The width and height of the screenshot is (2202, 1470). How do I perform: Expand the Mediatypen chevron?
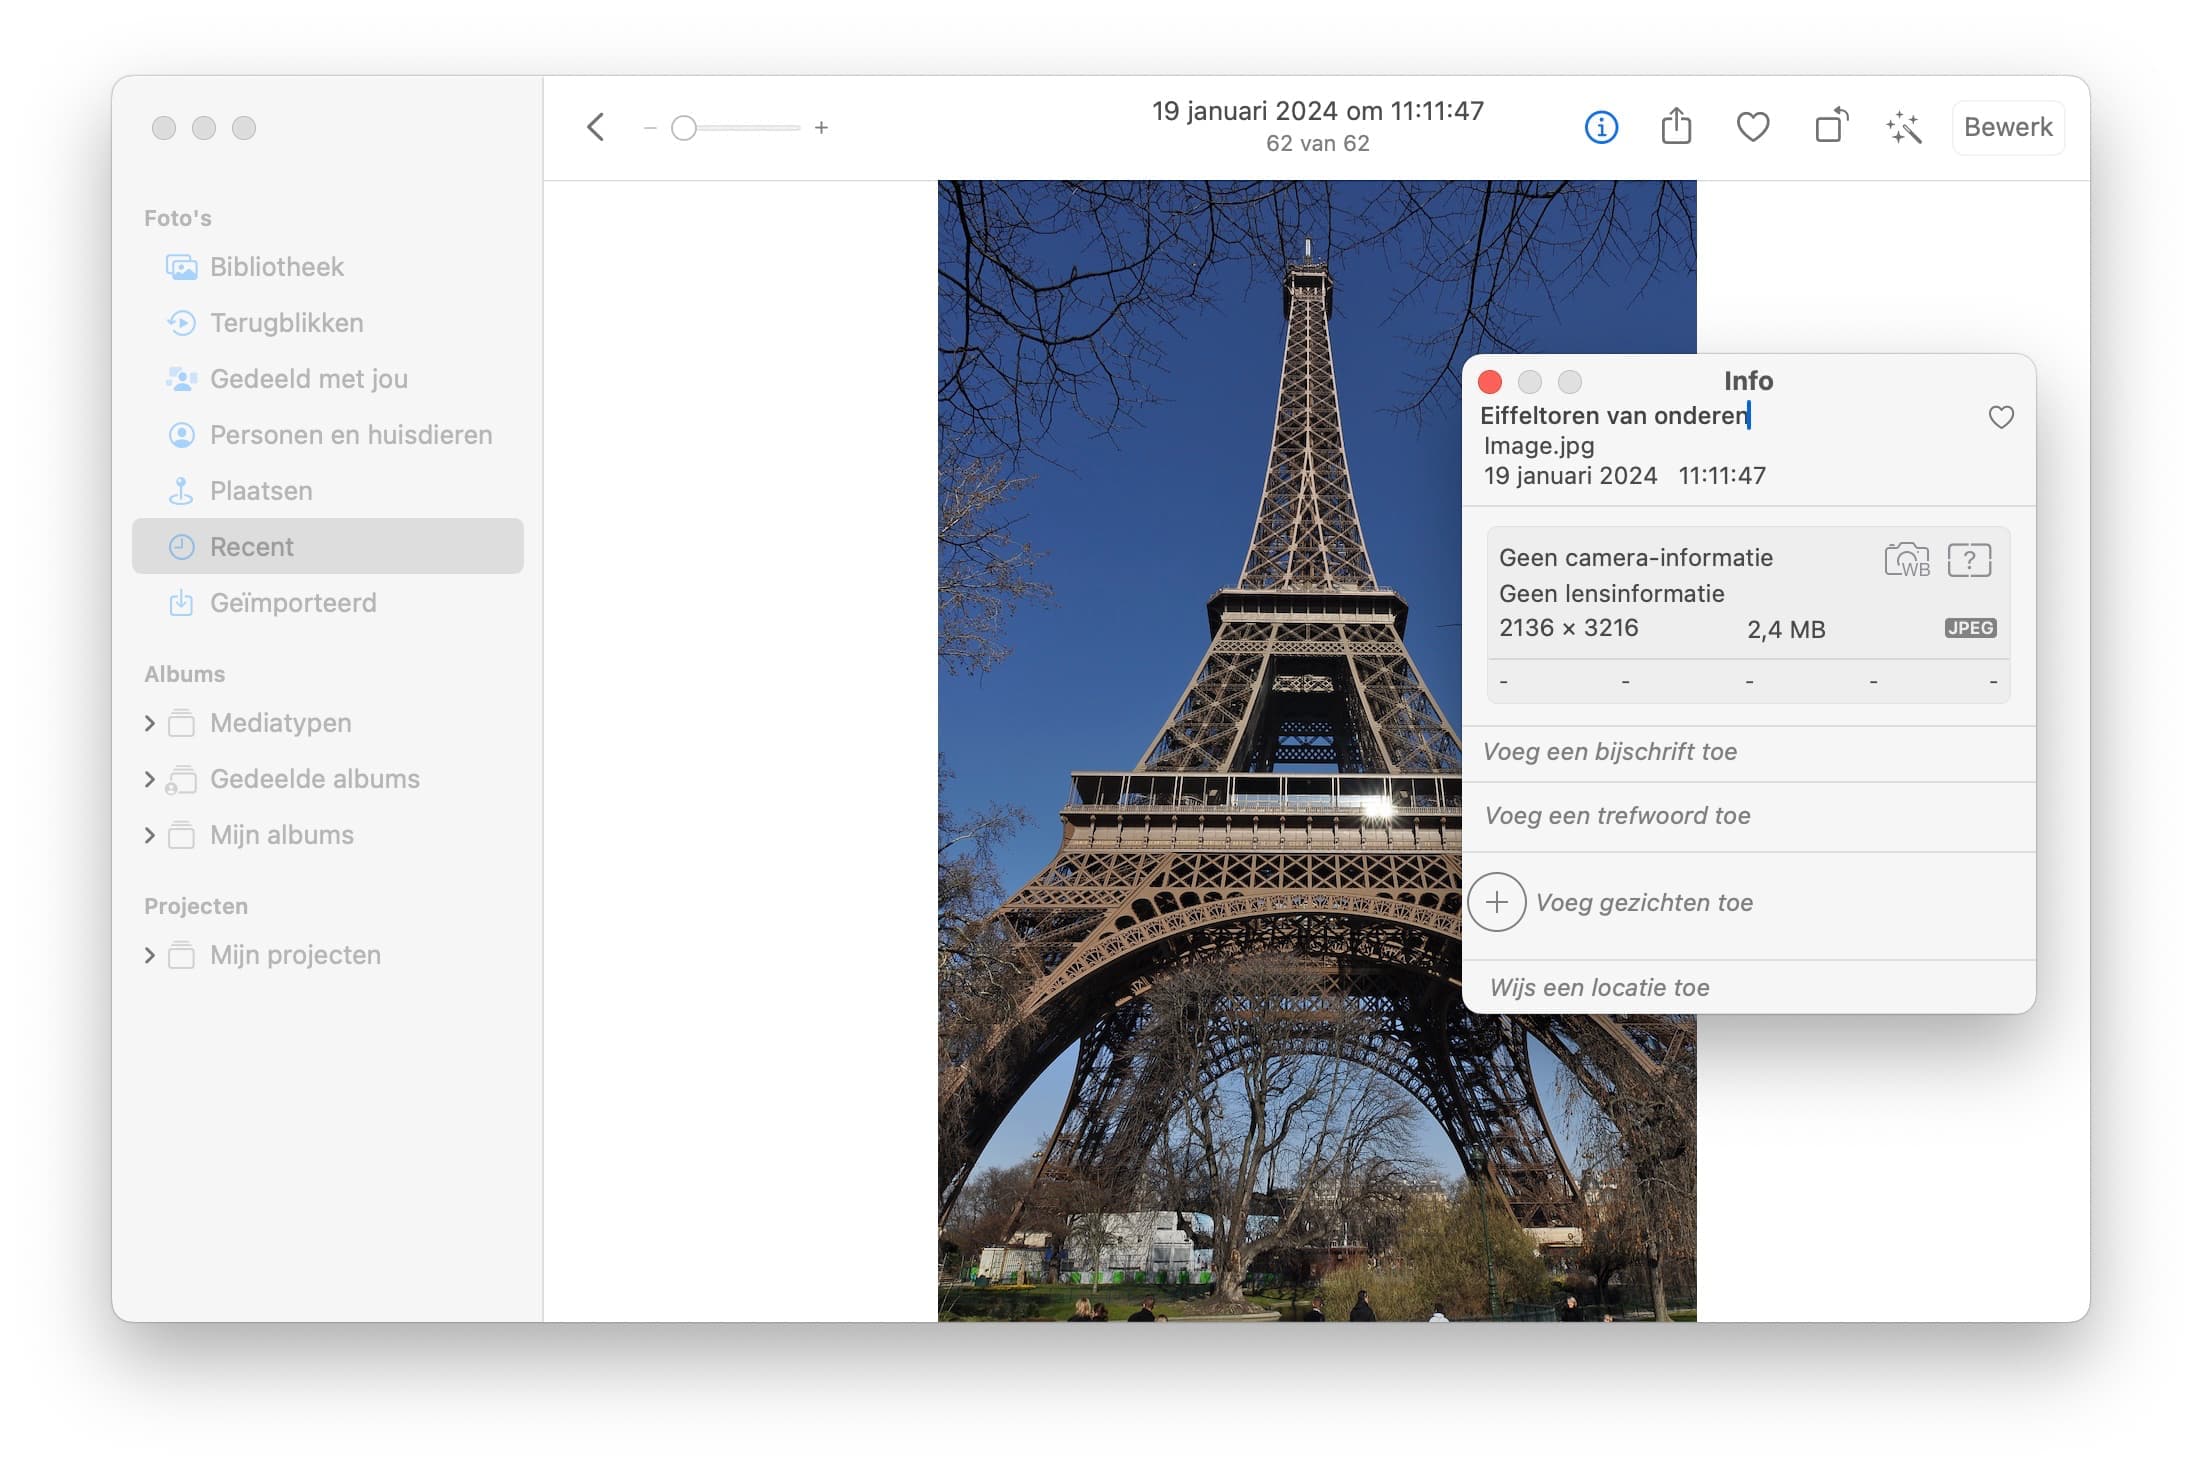[150, 723]
